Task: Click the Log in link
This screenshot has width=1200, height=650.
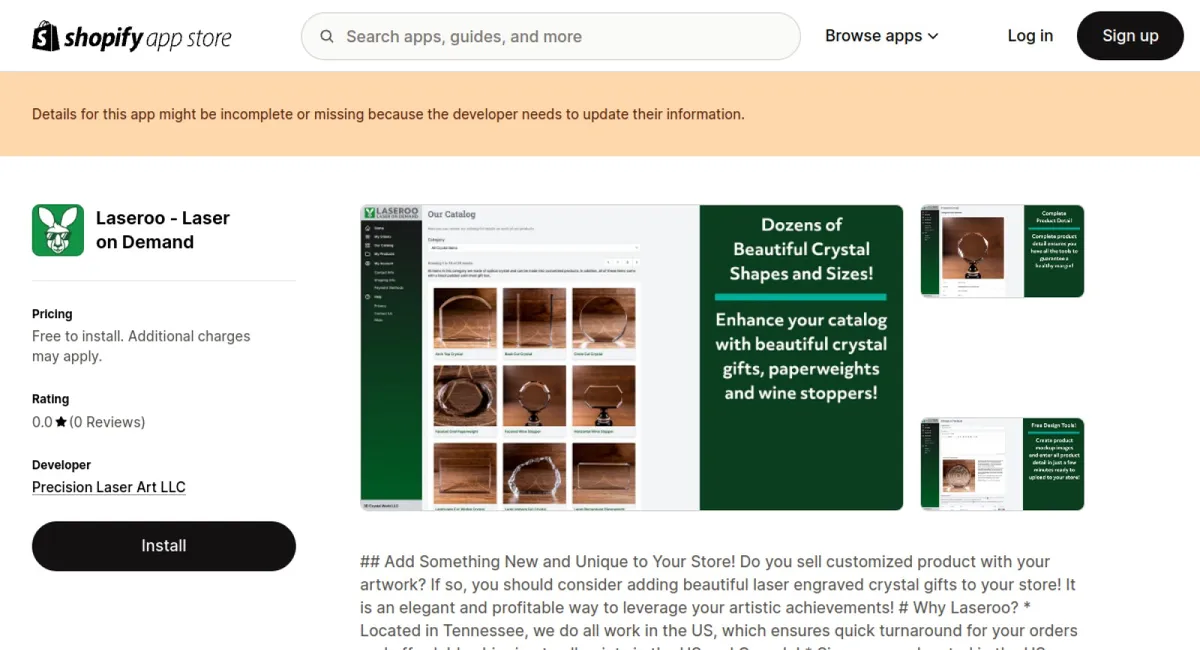Action: click(x=1029, y=36)
